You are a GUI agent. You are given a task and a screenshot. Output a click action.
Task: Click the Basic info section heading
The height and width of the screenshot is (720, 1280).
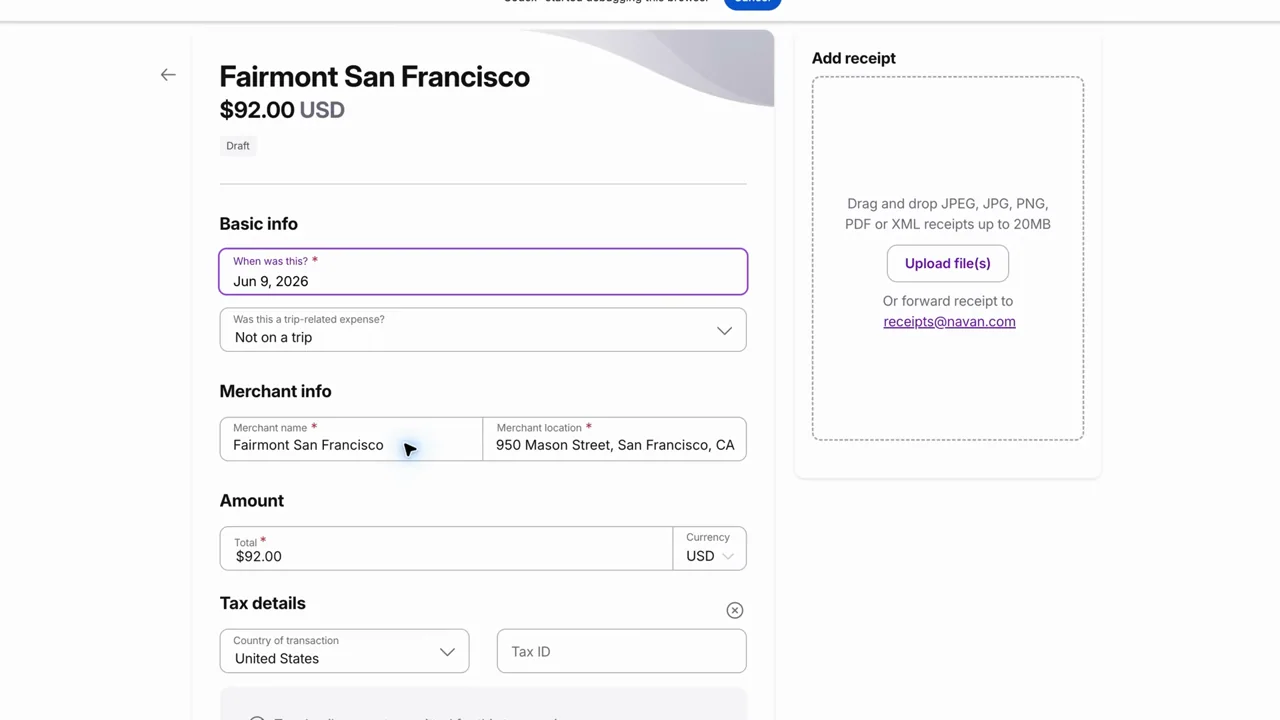pos(259,224)
